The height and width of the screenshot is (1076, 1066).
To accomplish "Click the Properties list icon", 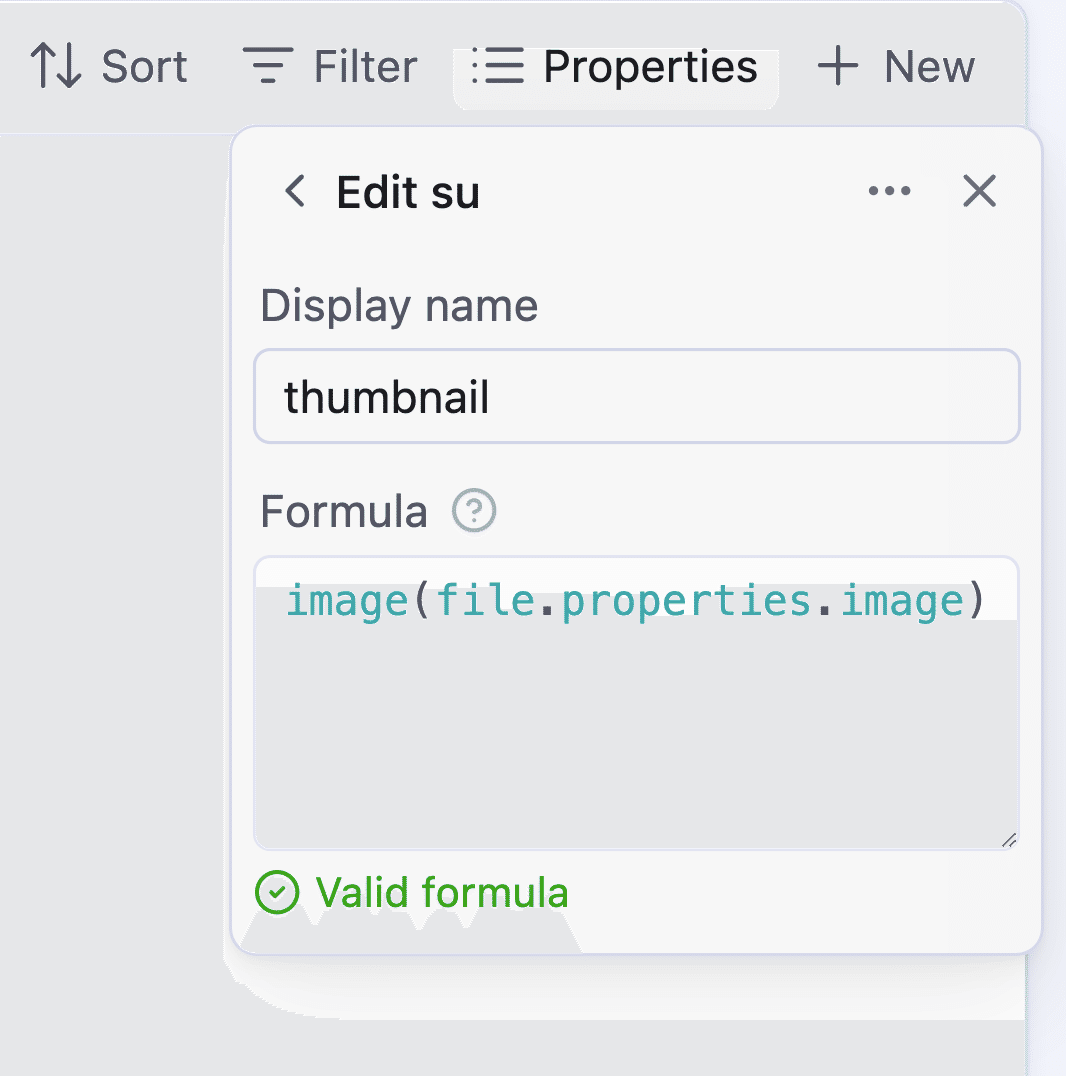I will (497, 67).
